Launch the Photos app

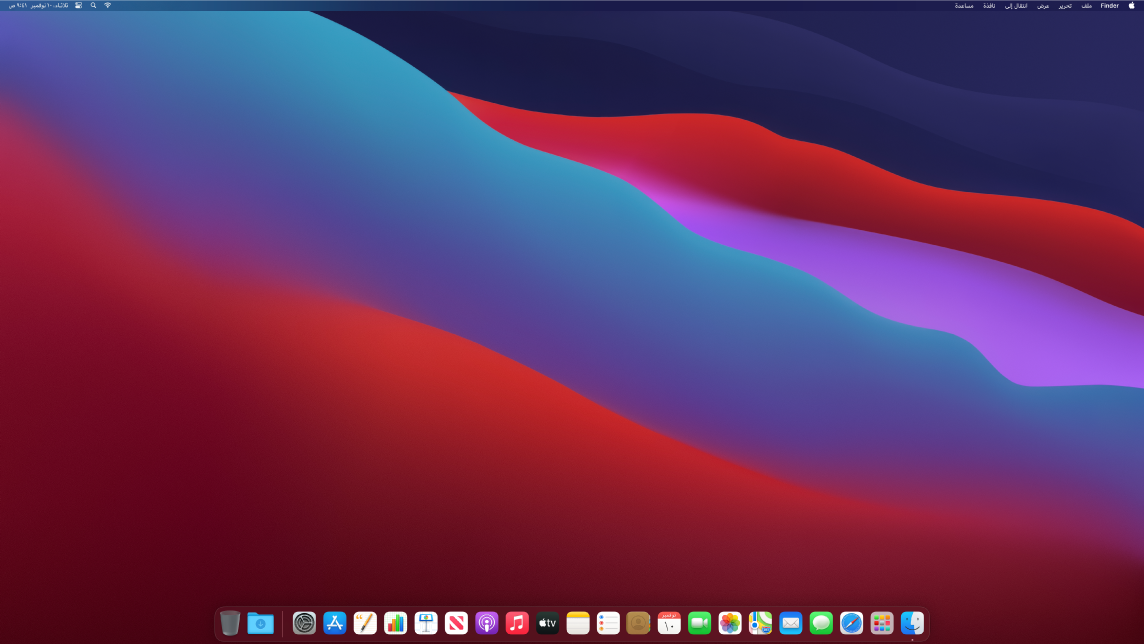[730, 623]
